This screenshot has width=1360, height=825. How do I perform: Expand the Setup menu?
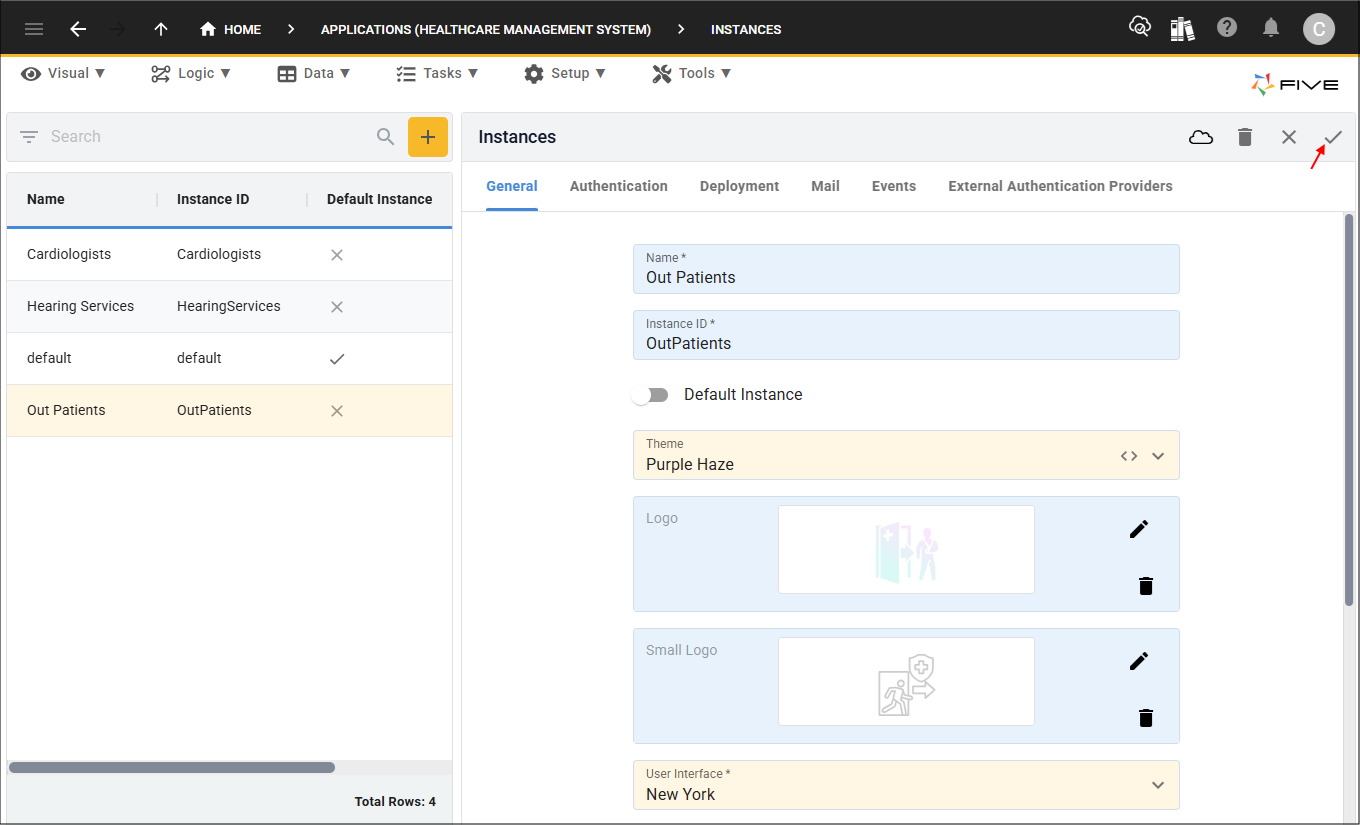coord(565,73)
